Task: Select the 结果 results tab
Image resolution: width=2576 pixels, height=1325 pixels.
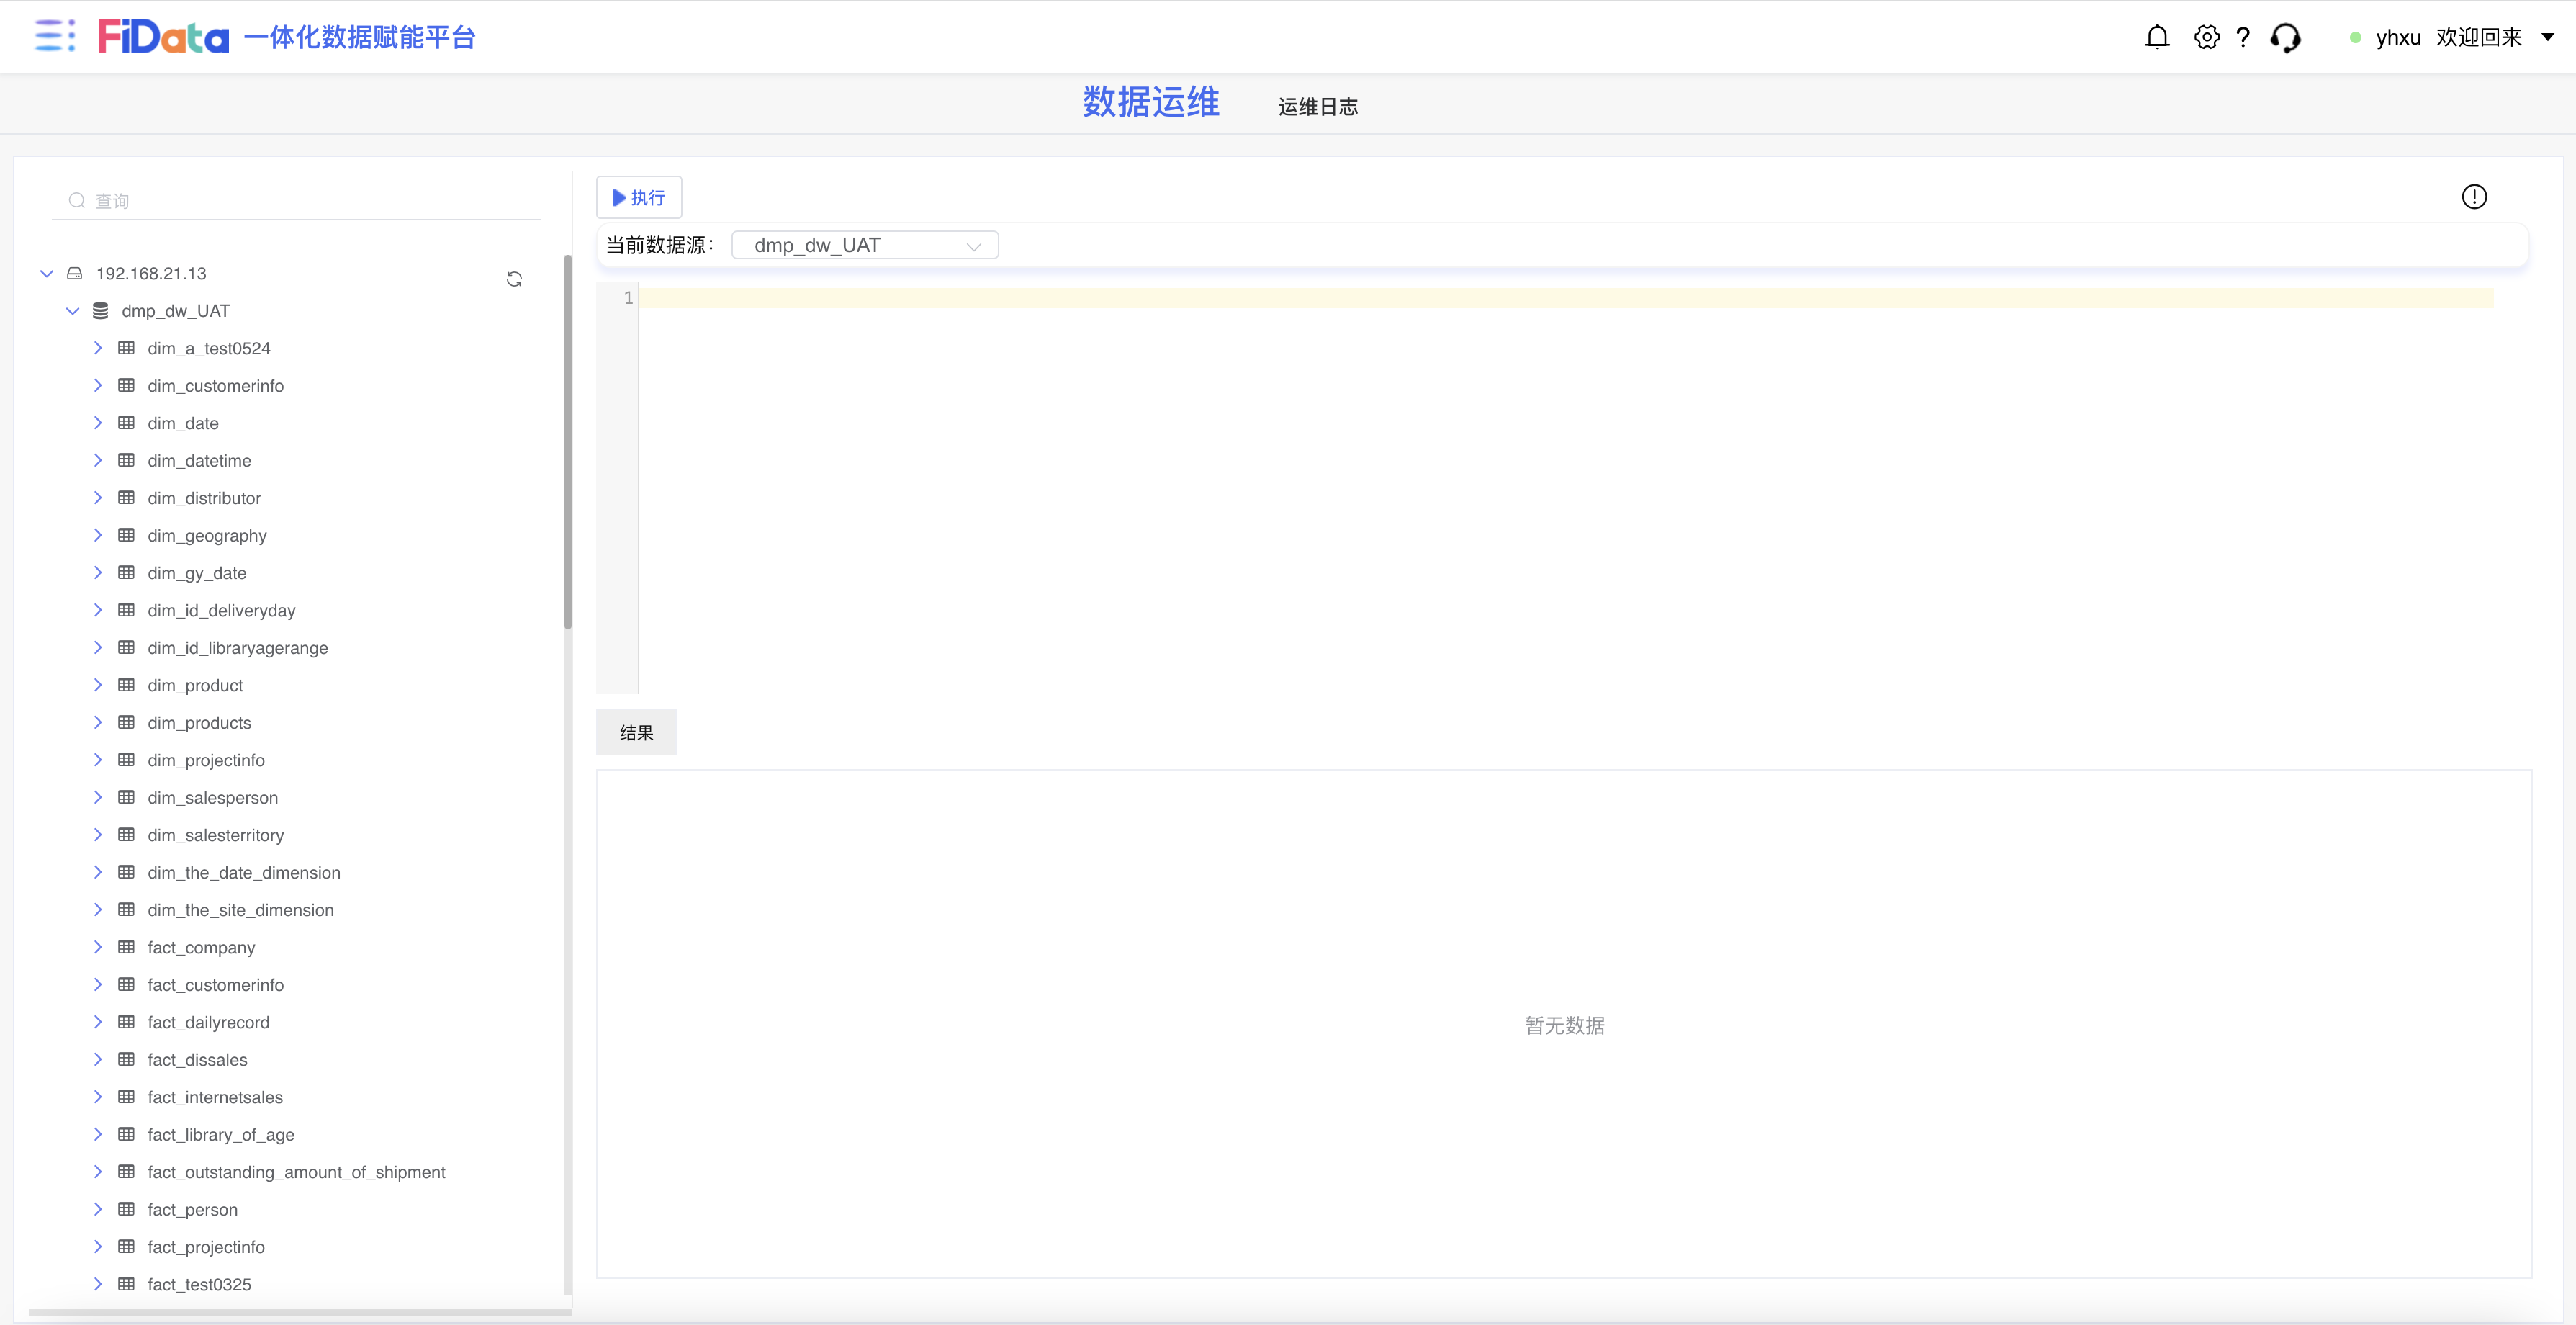Action: click(x=636, y=732)
